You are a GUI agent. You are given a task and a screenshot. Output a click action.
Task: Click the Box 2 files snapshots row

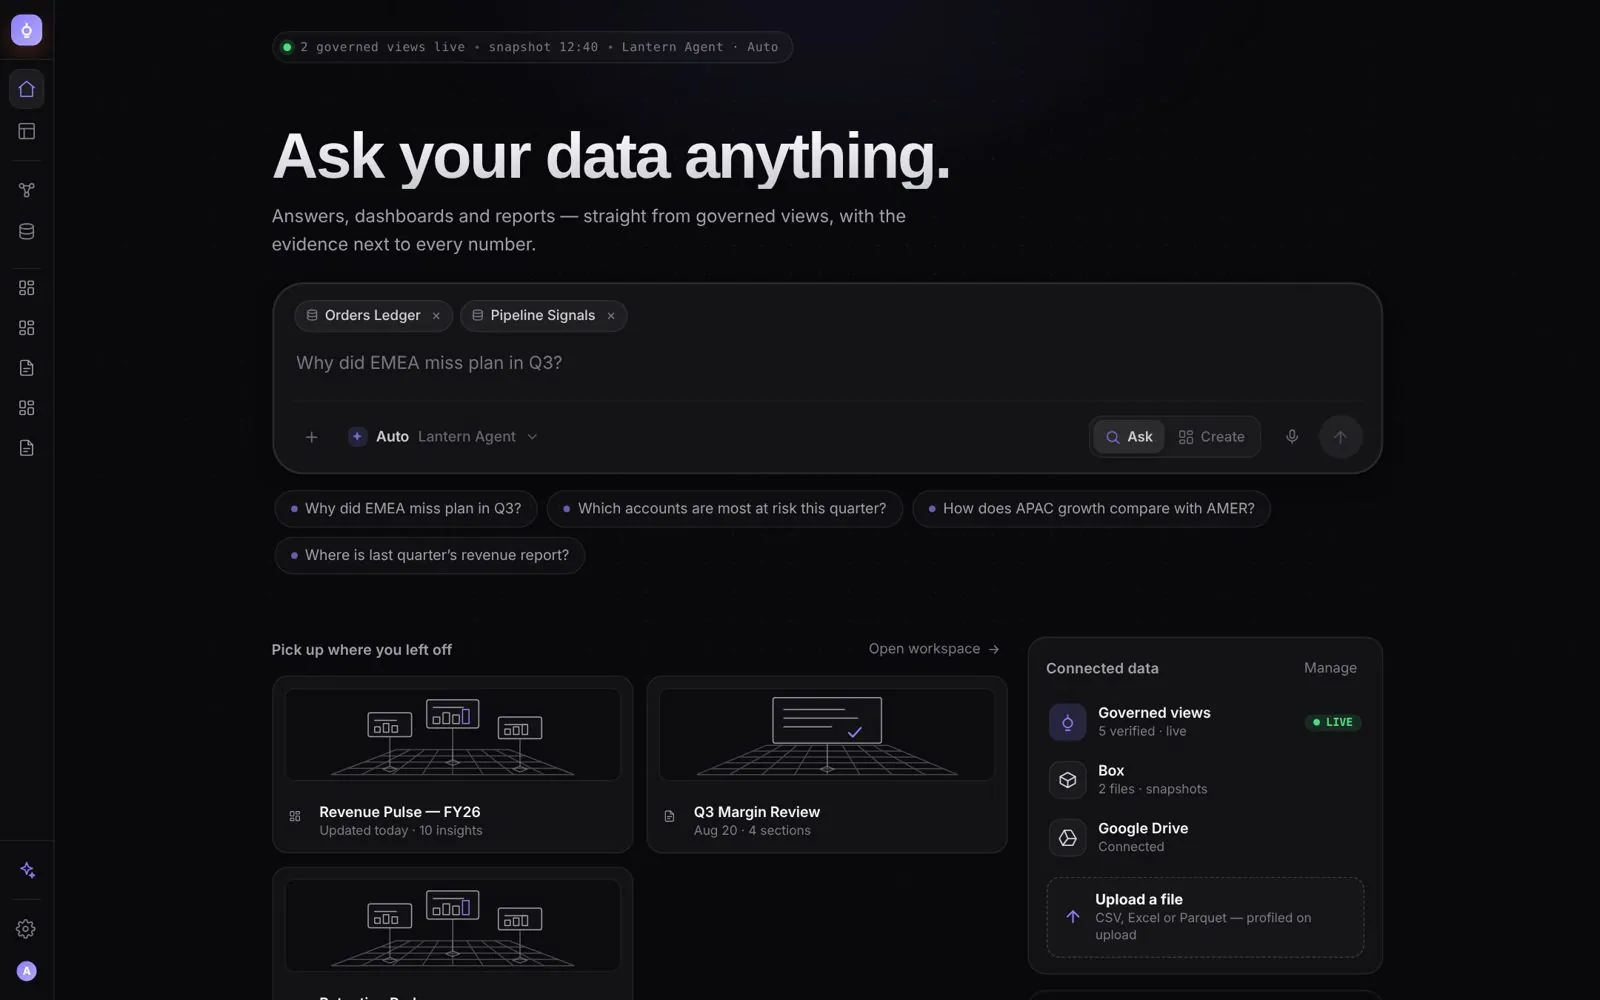(x=1205, y=780)
